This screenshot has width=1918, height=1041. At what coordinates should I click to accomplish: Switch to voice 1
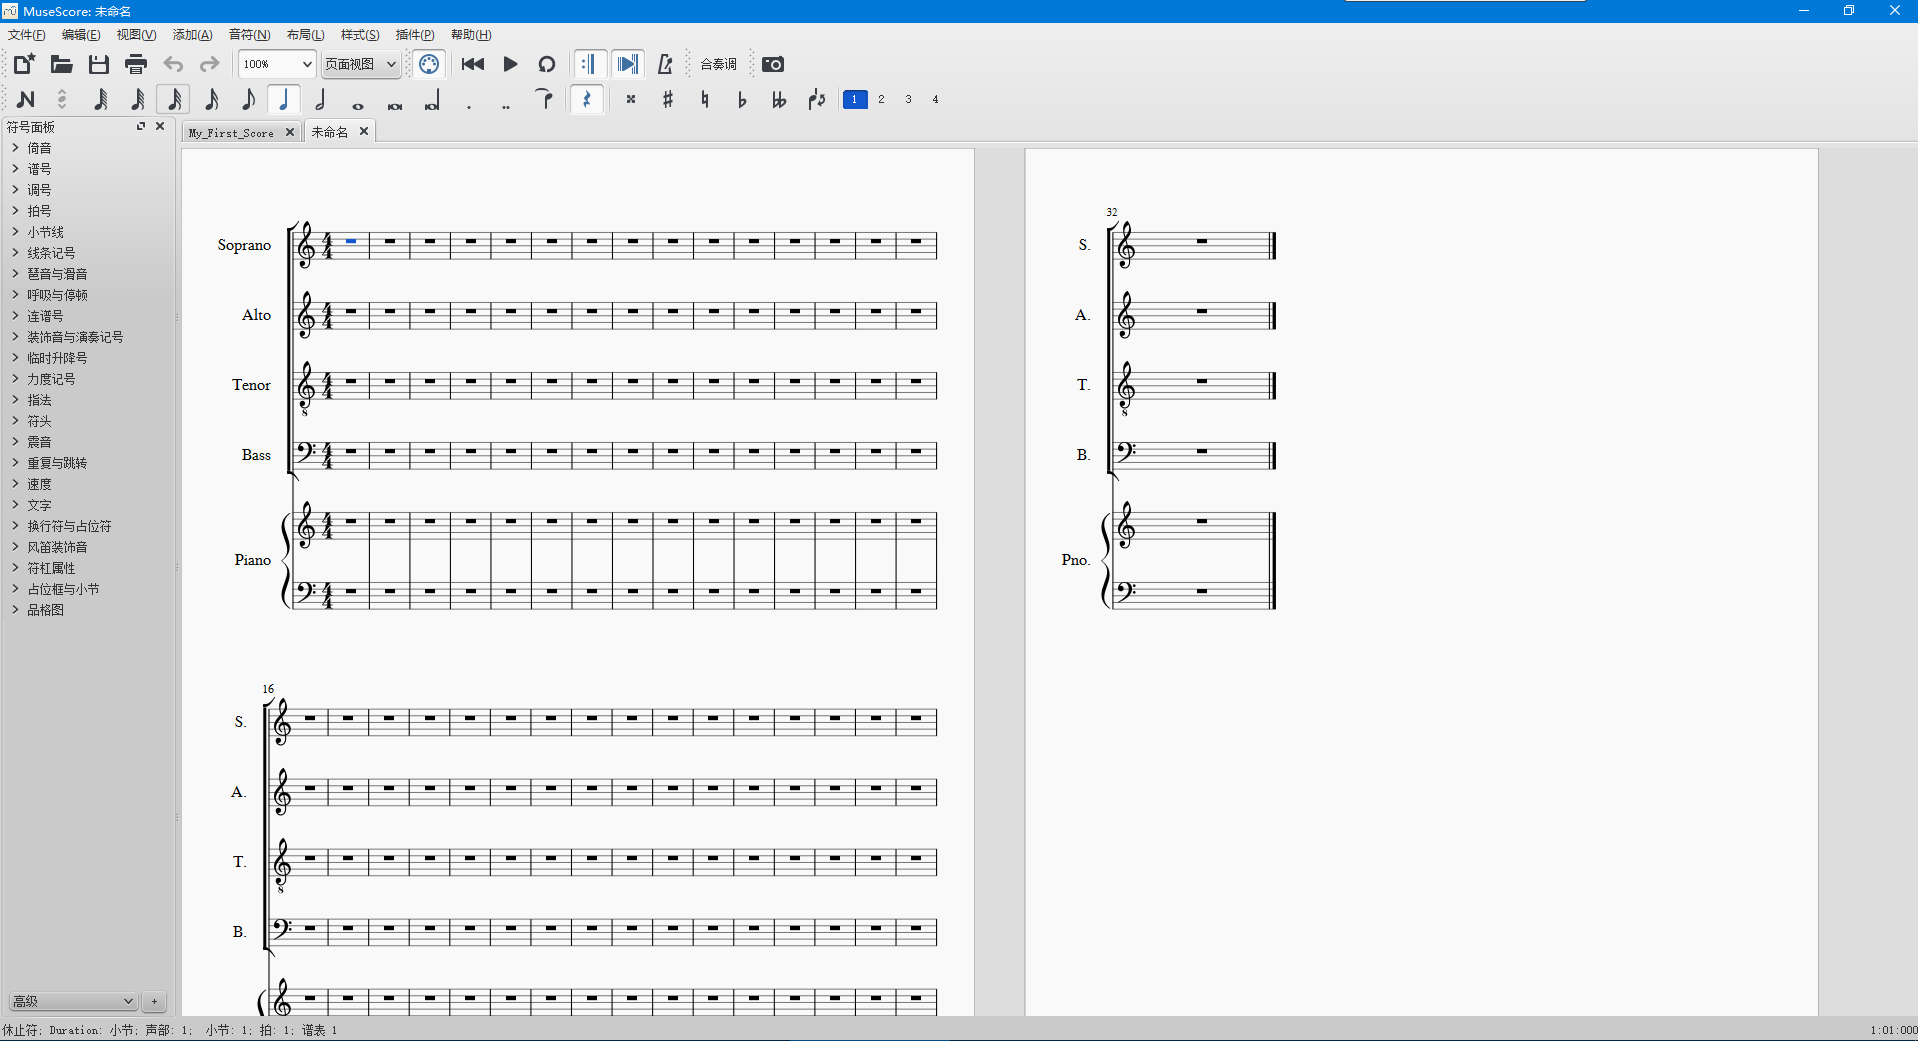[x=855, y=99]
